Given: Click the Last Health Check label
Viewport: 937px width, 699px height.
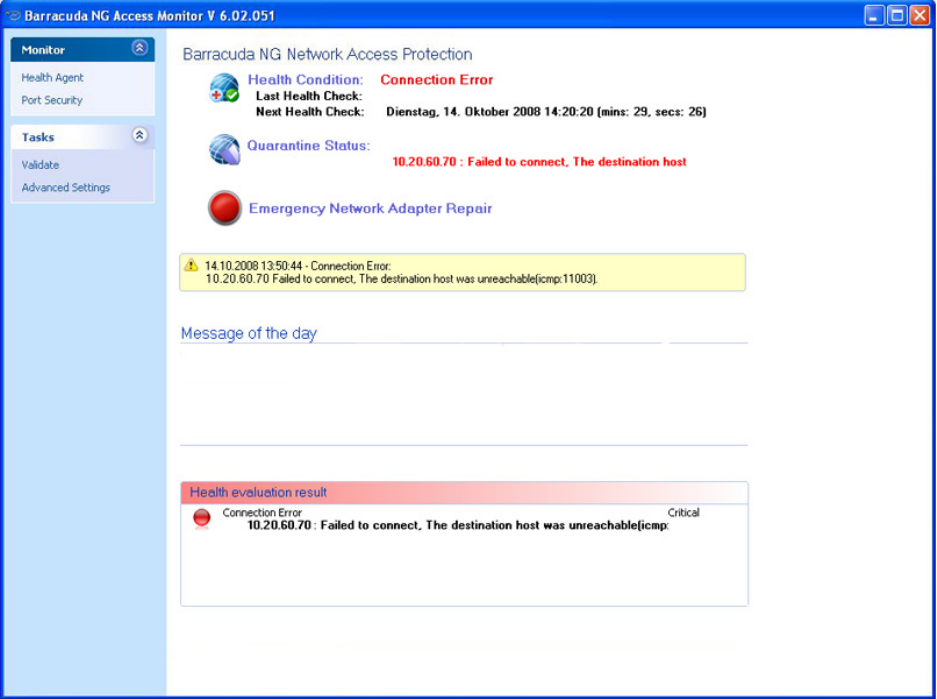Looking at the screenshot, I should 309,96.
